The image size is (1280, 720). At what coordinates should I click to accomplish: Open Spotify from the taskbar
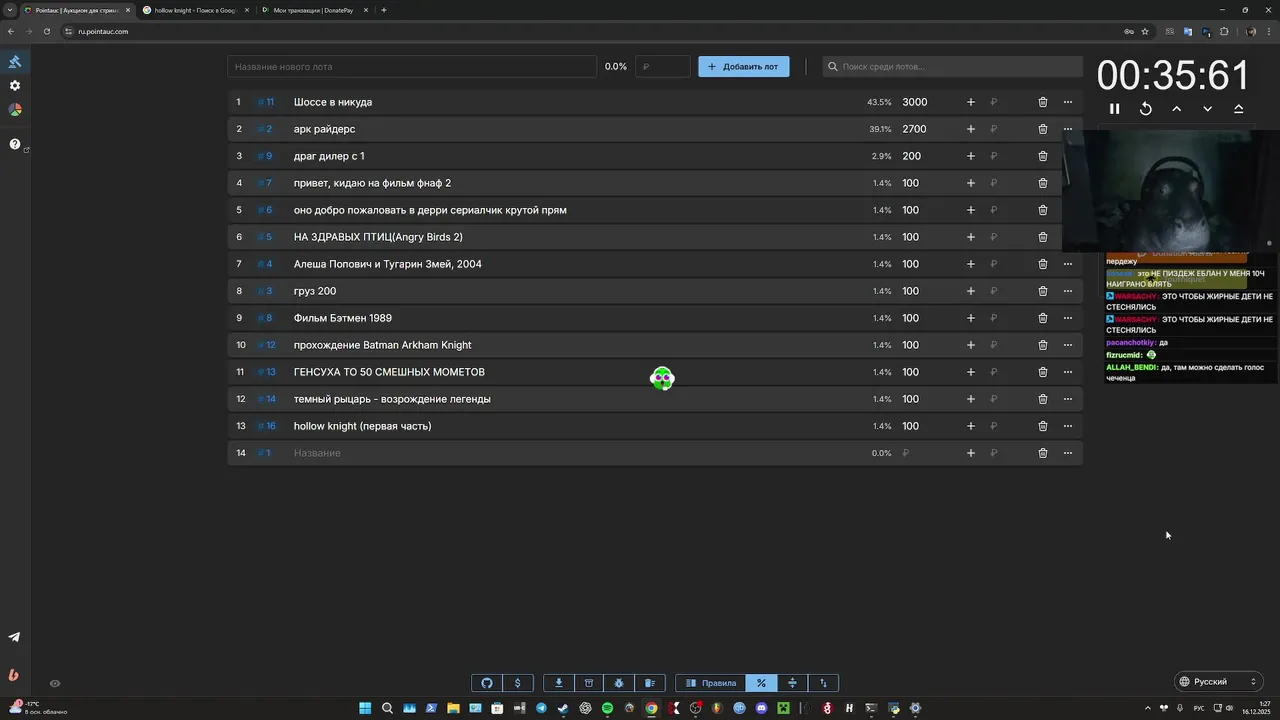607,708
